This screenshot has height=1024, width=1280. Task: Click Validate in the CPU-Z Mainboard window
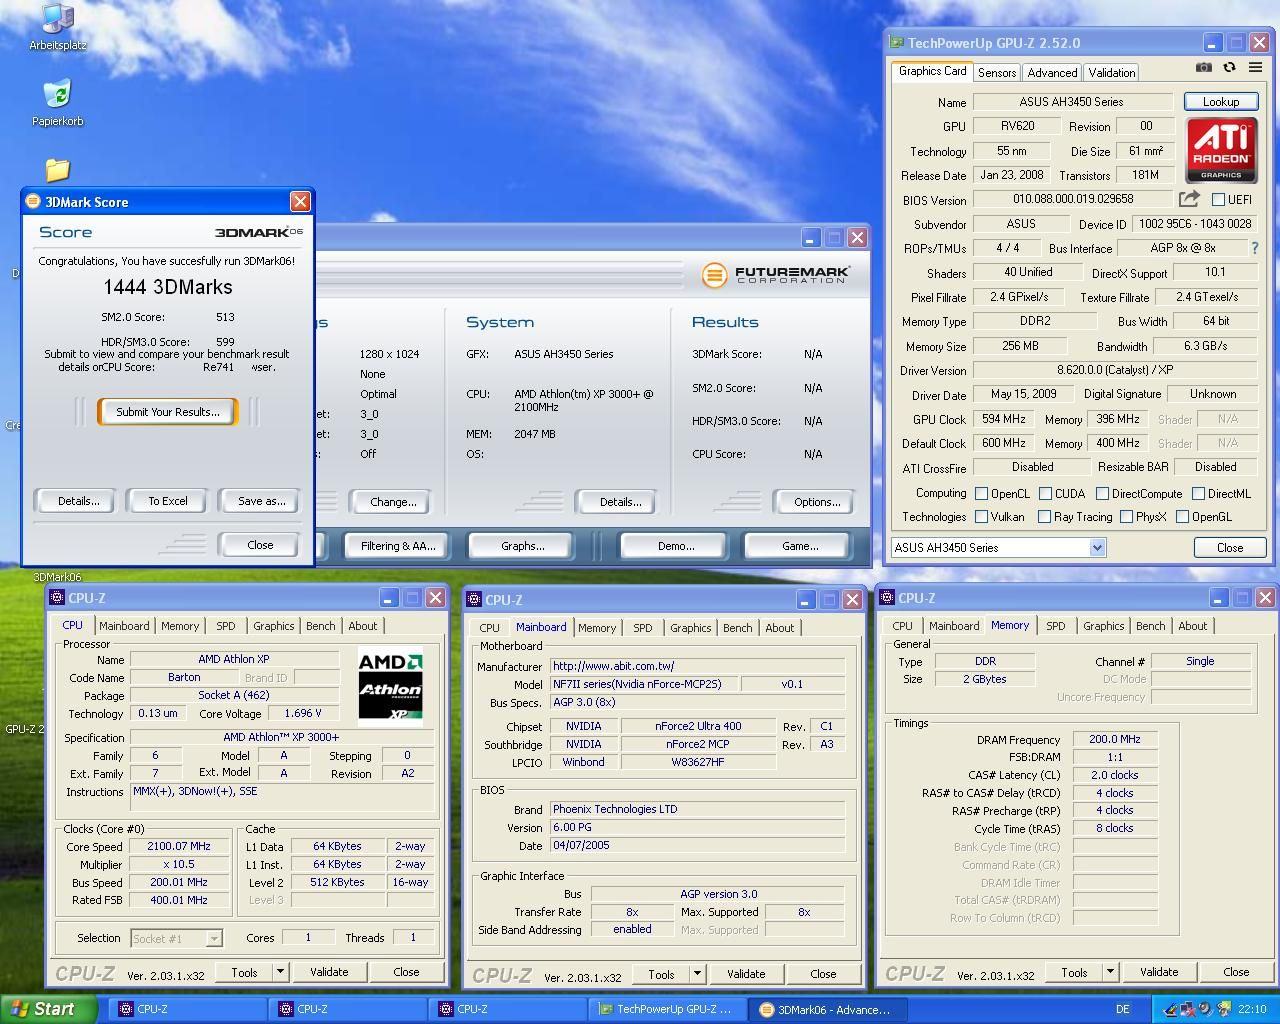745,973
